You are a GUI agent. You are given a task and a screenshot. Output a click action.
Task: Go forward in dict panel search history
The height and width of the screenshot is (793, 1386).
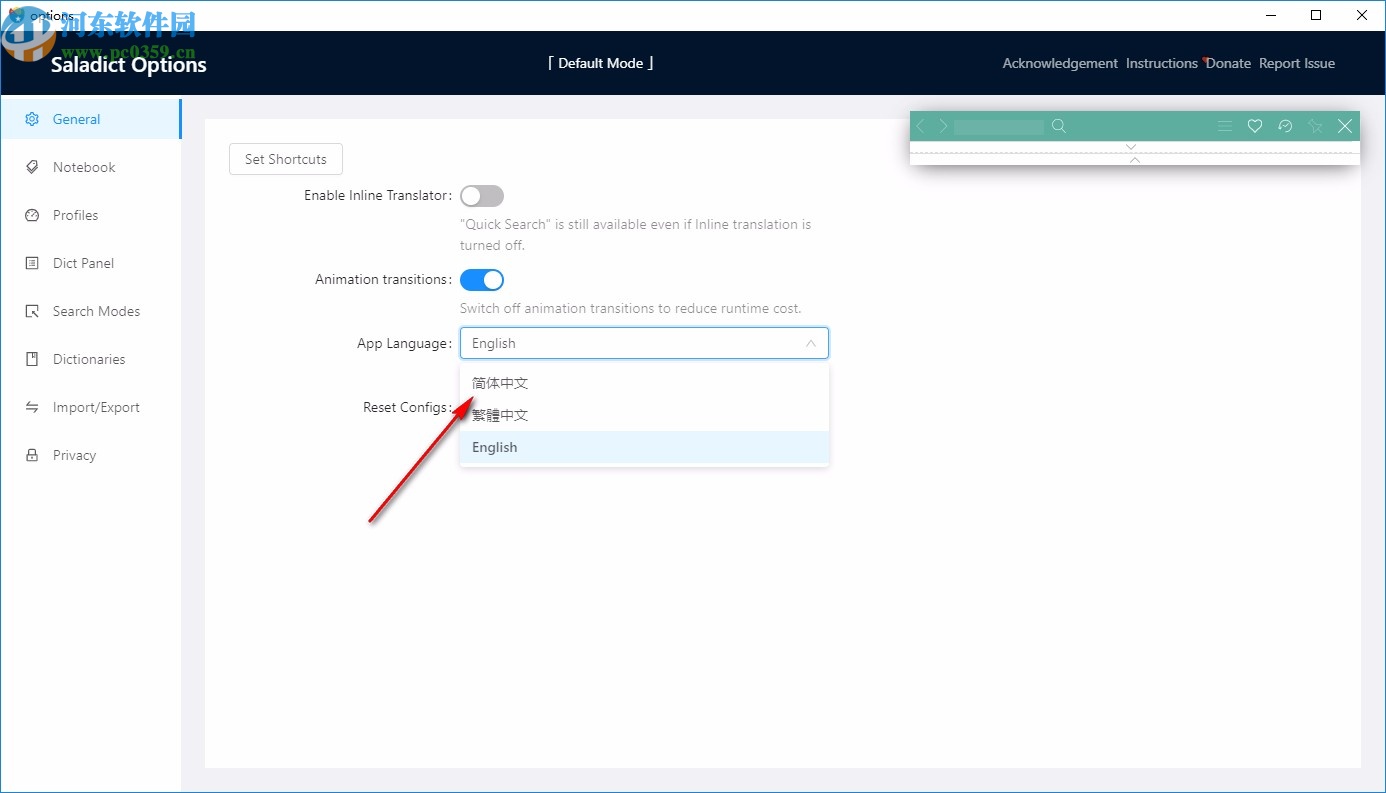pyautogui.click(x=943, y=126)
